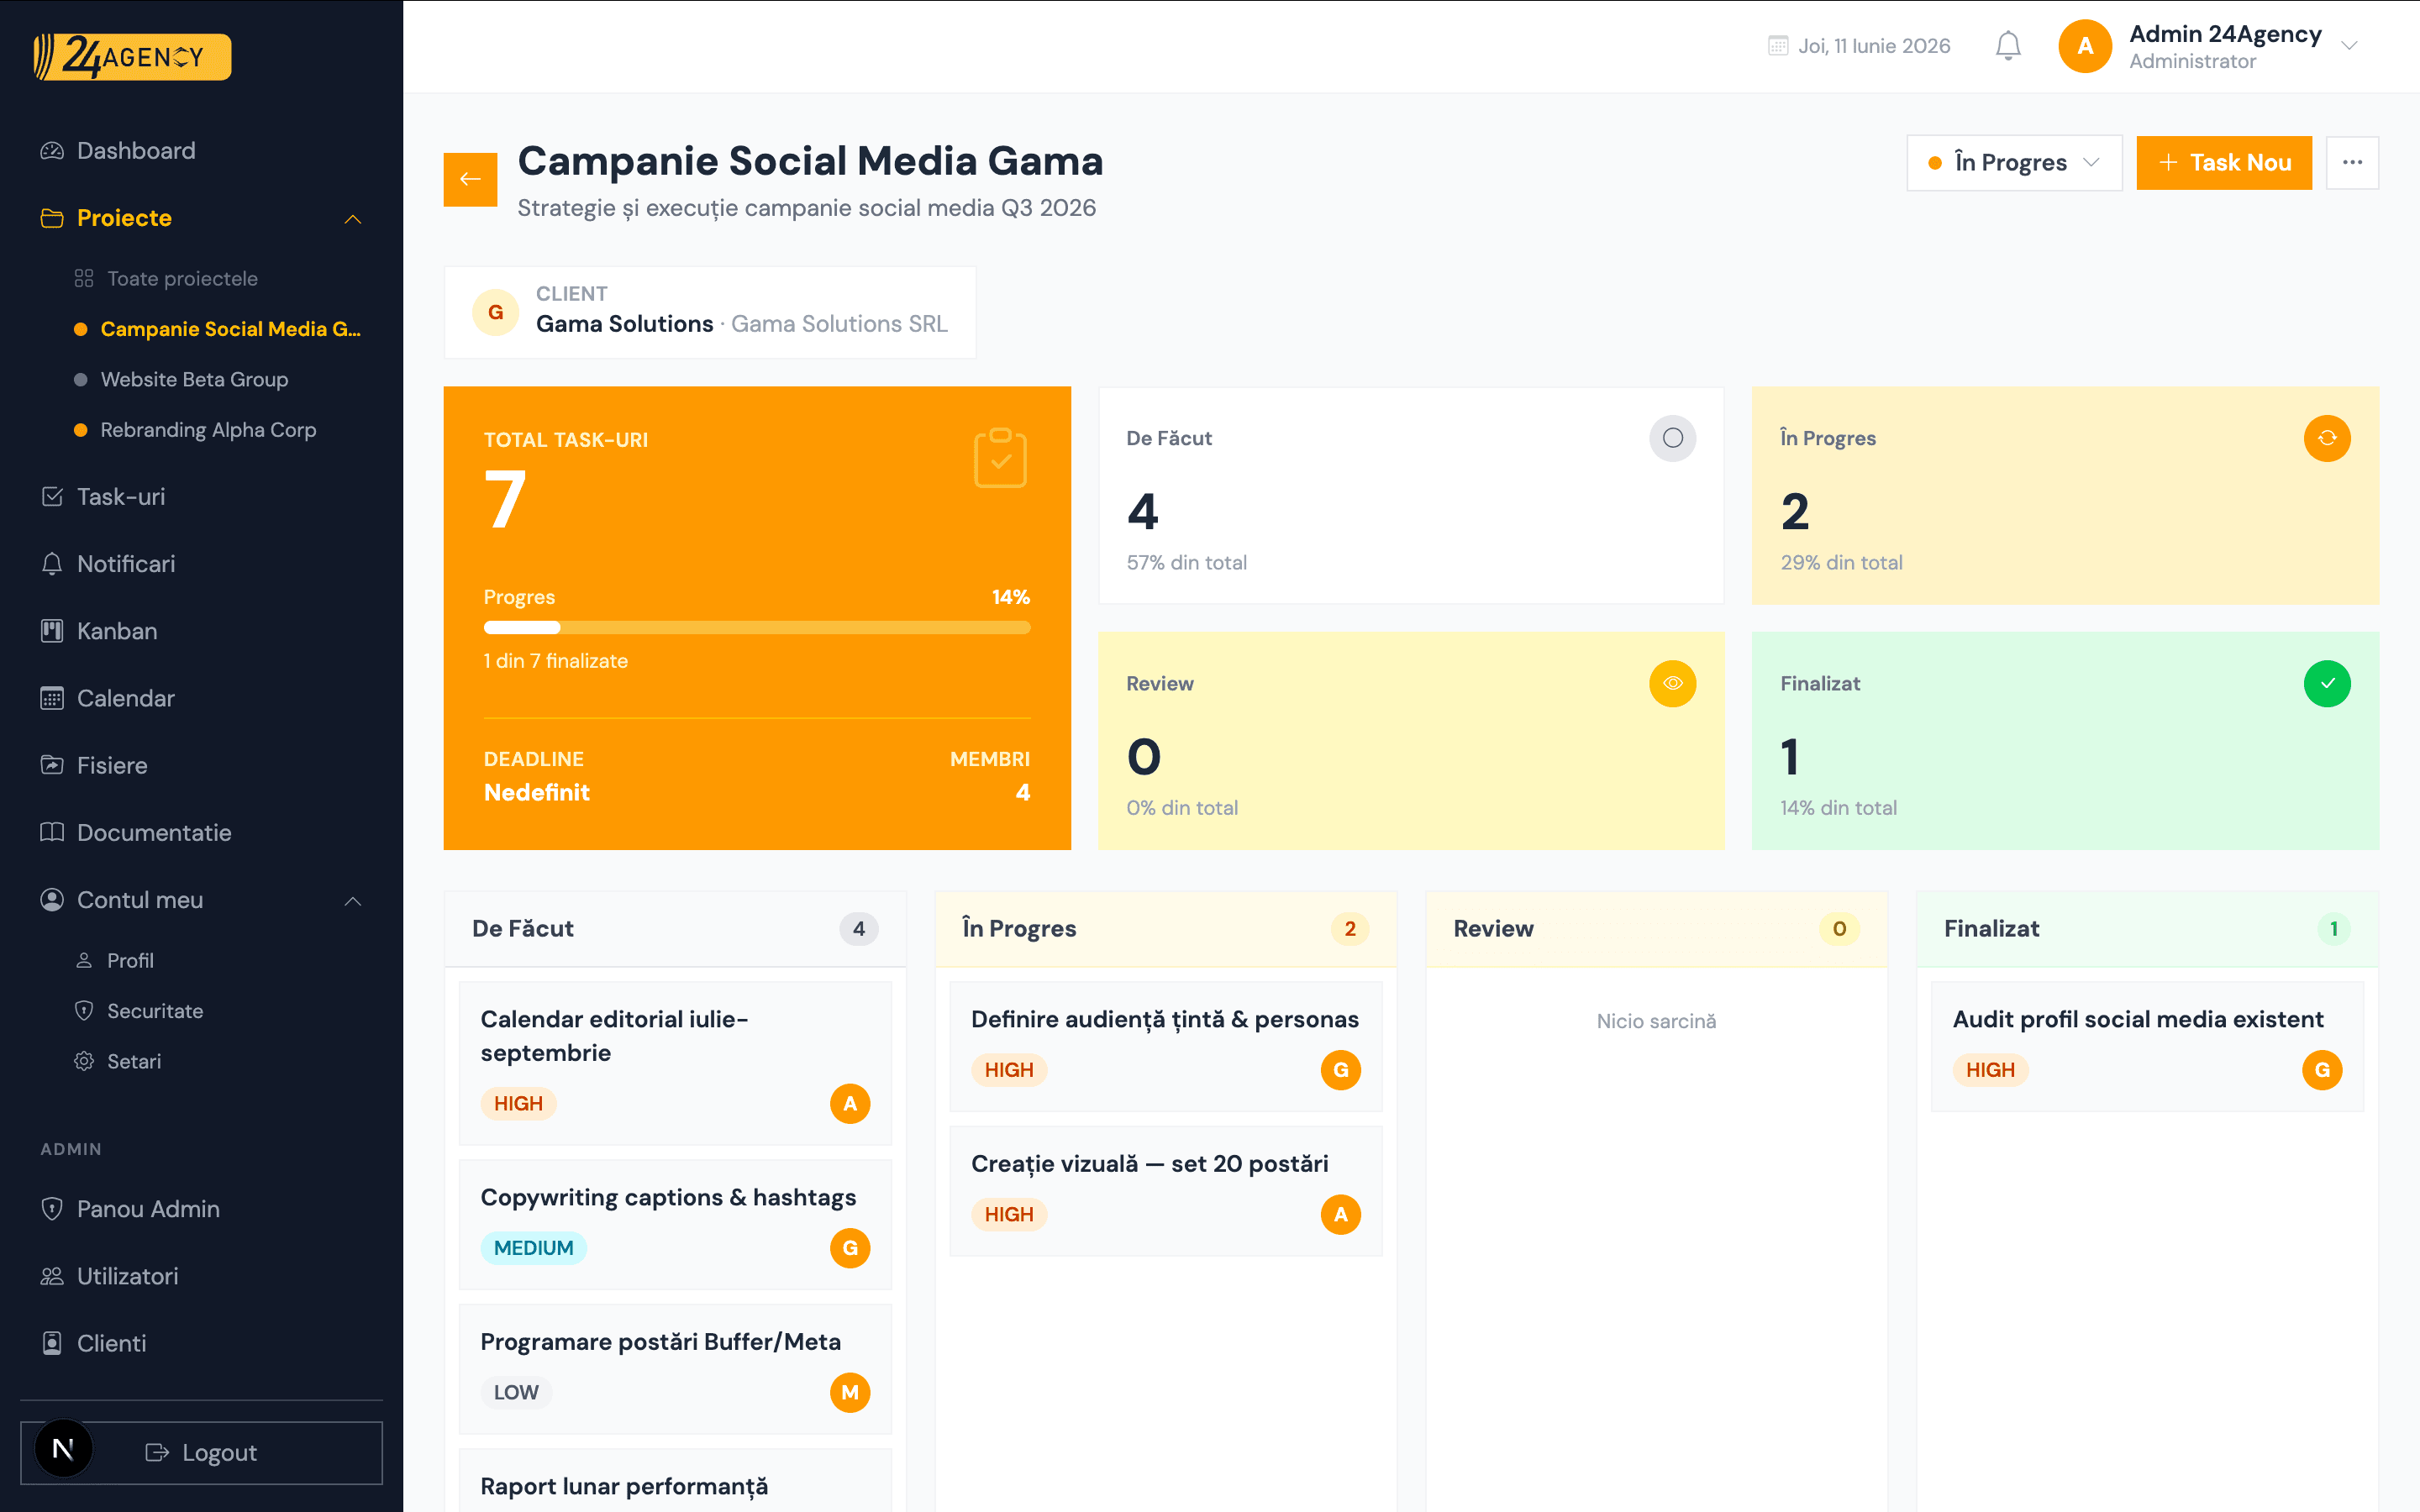Click the '1 din 7 finalizate' text
2420x1512 pixels.
pos(556,661)
